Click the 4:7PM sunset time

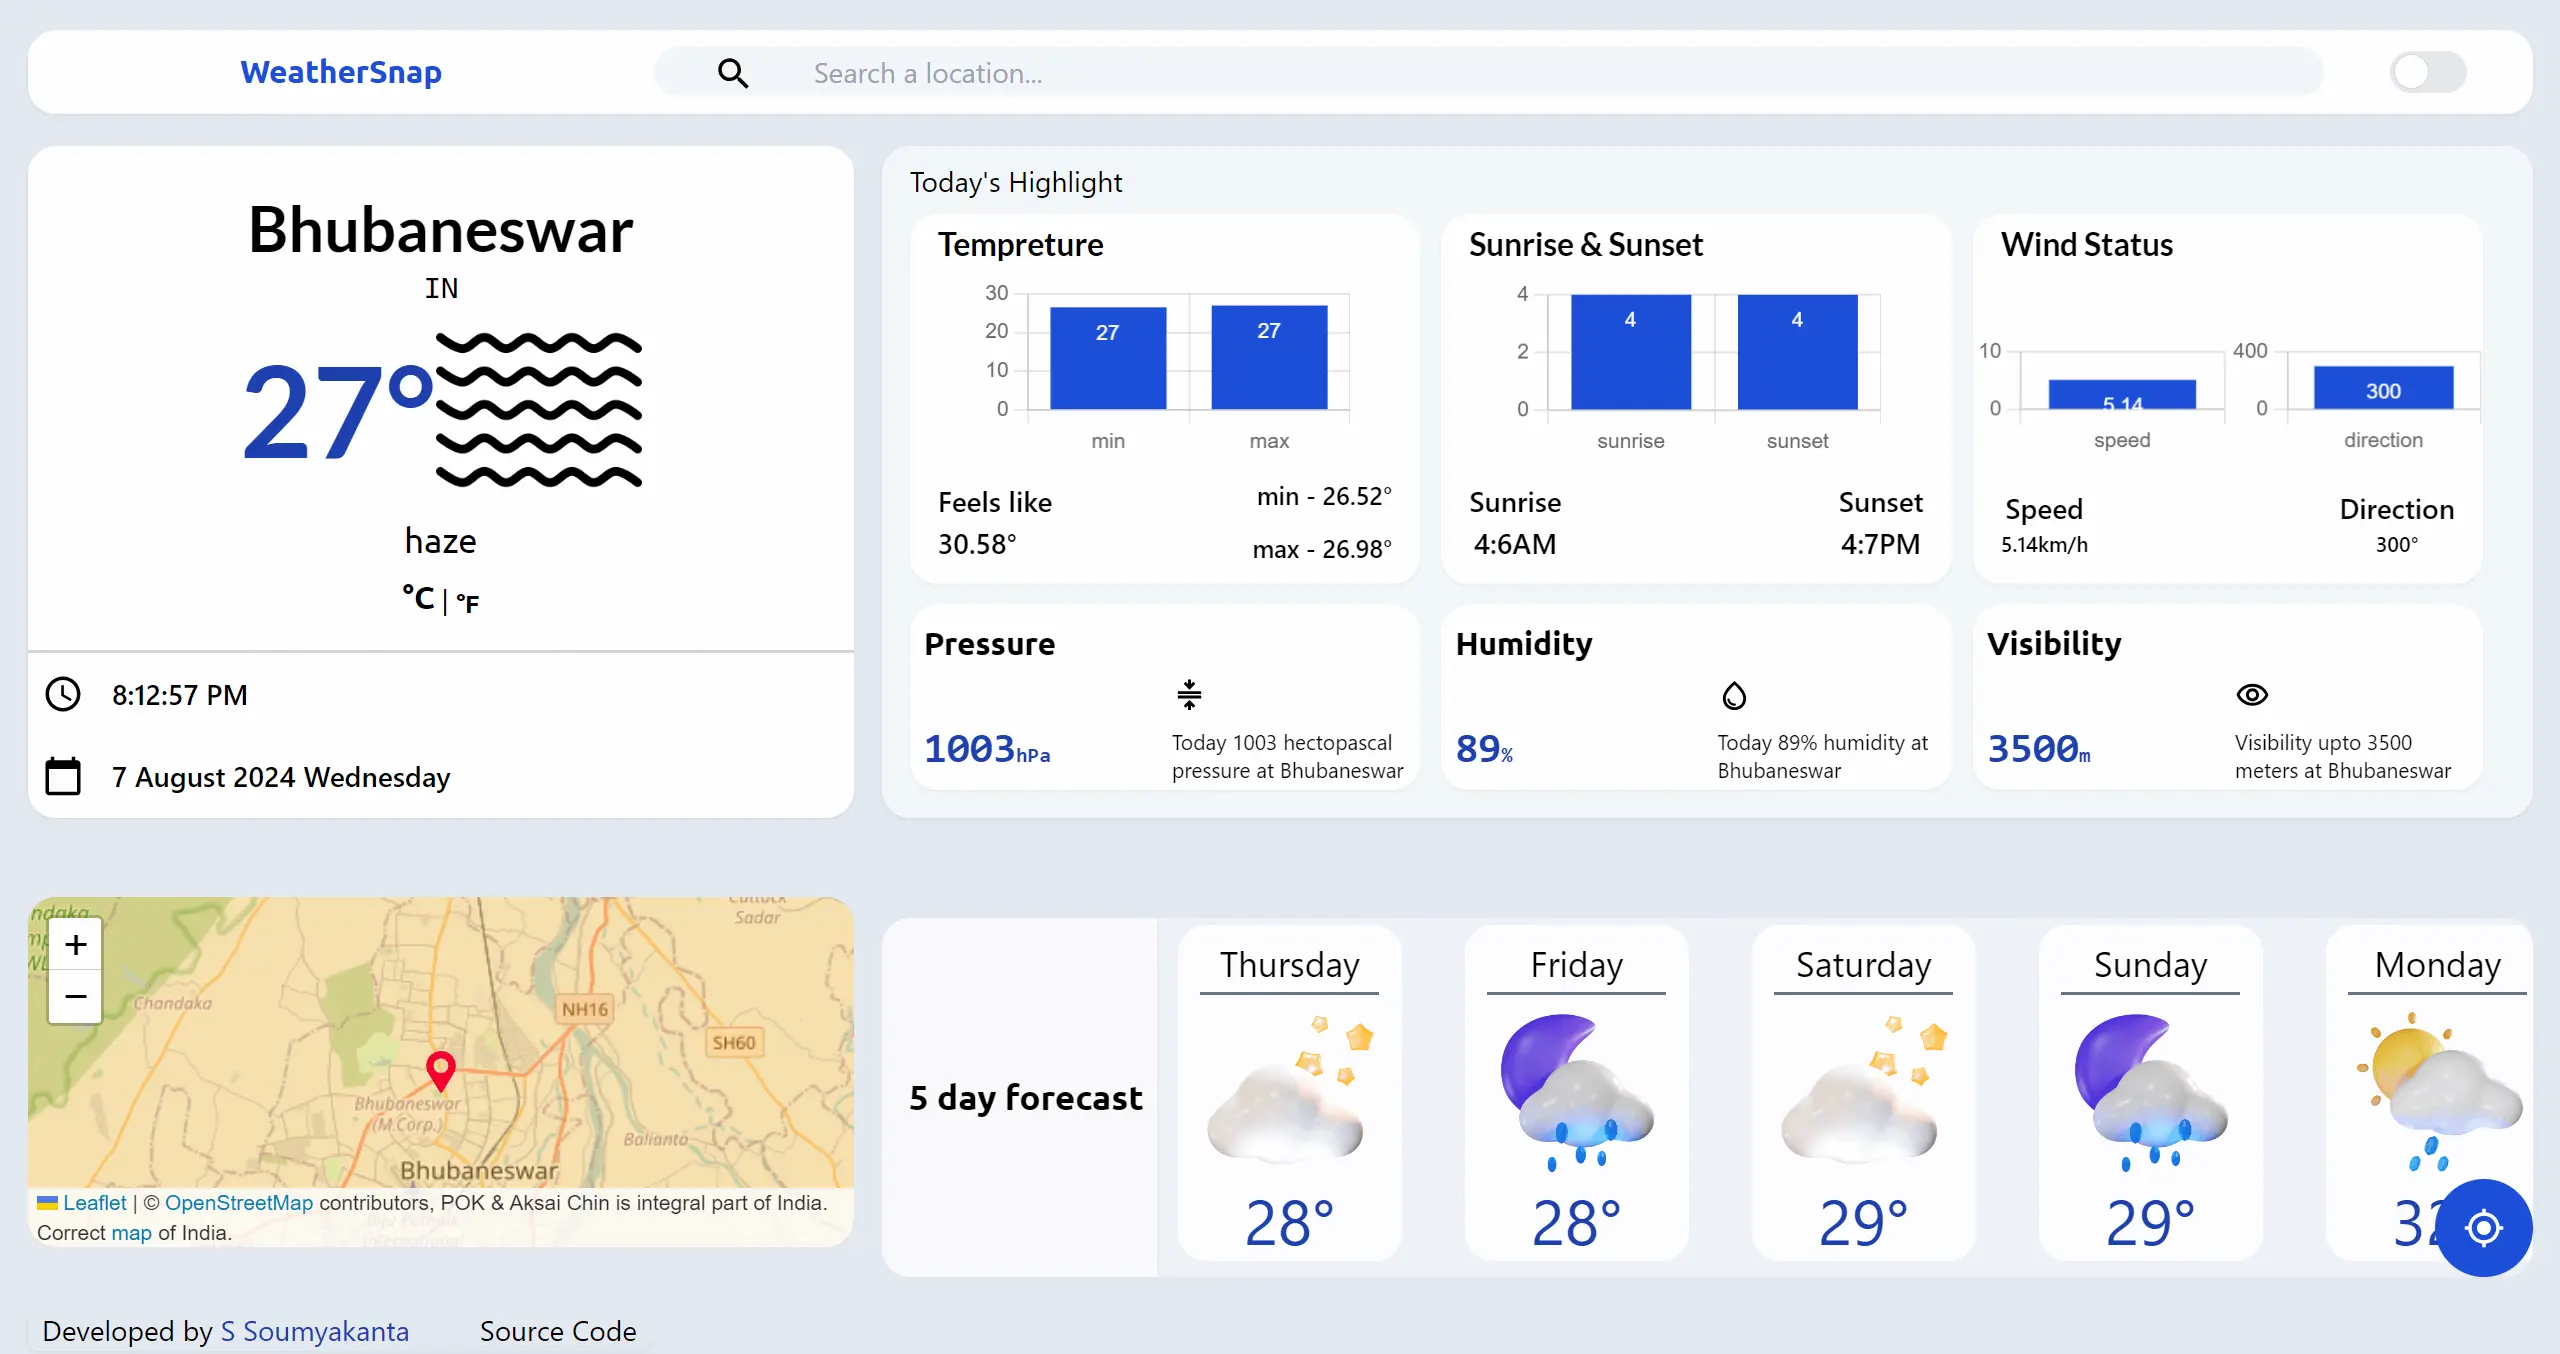1880,544
